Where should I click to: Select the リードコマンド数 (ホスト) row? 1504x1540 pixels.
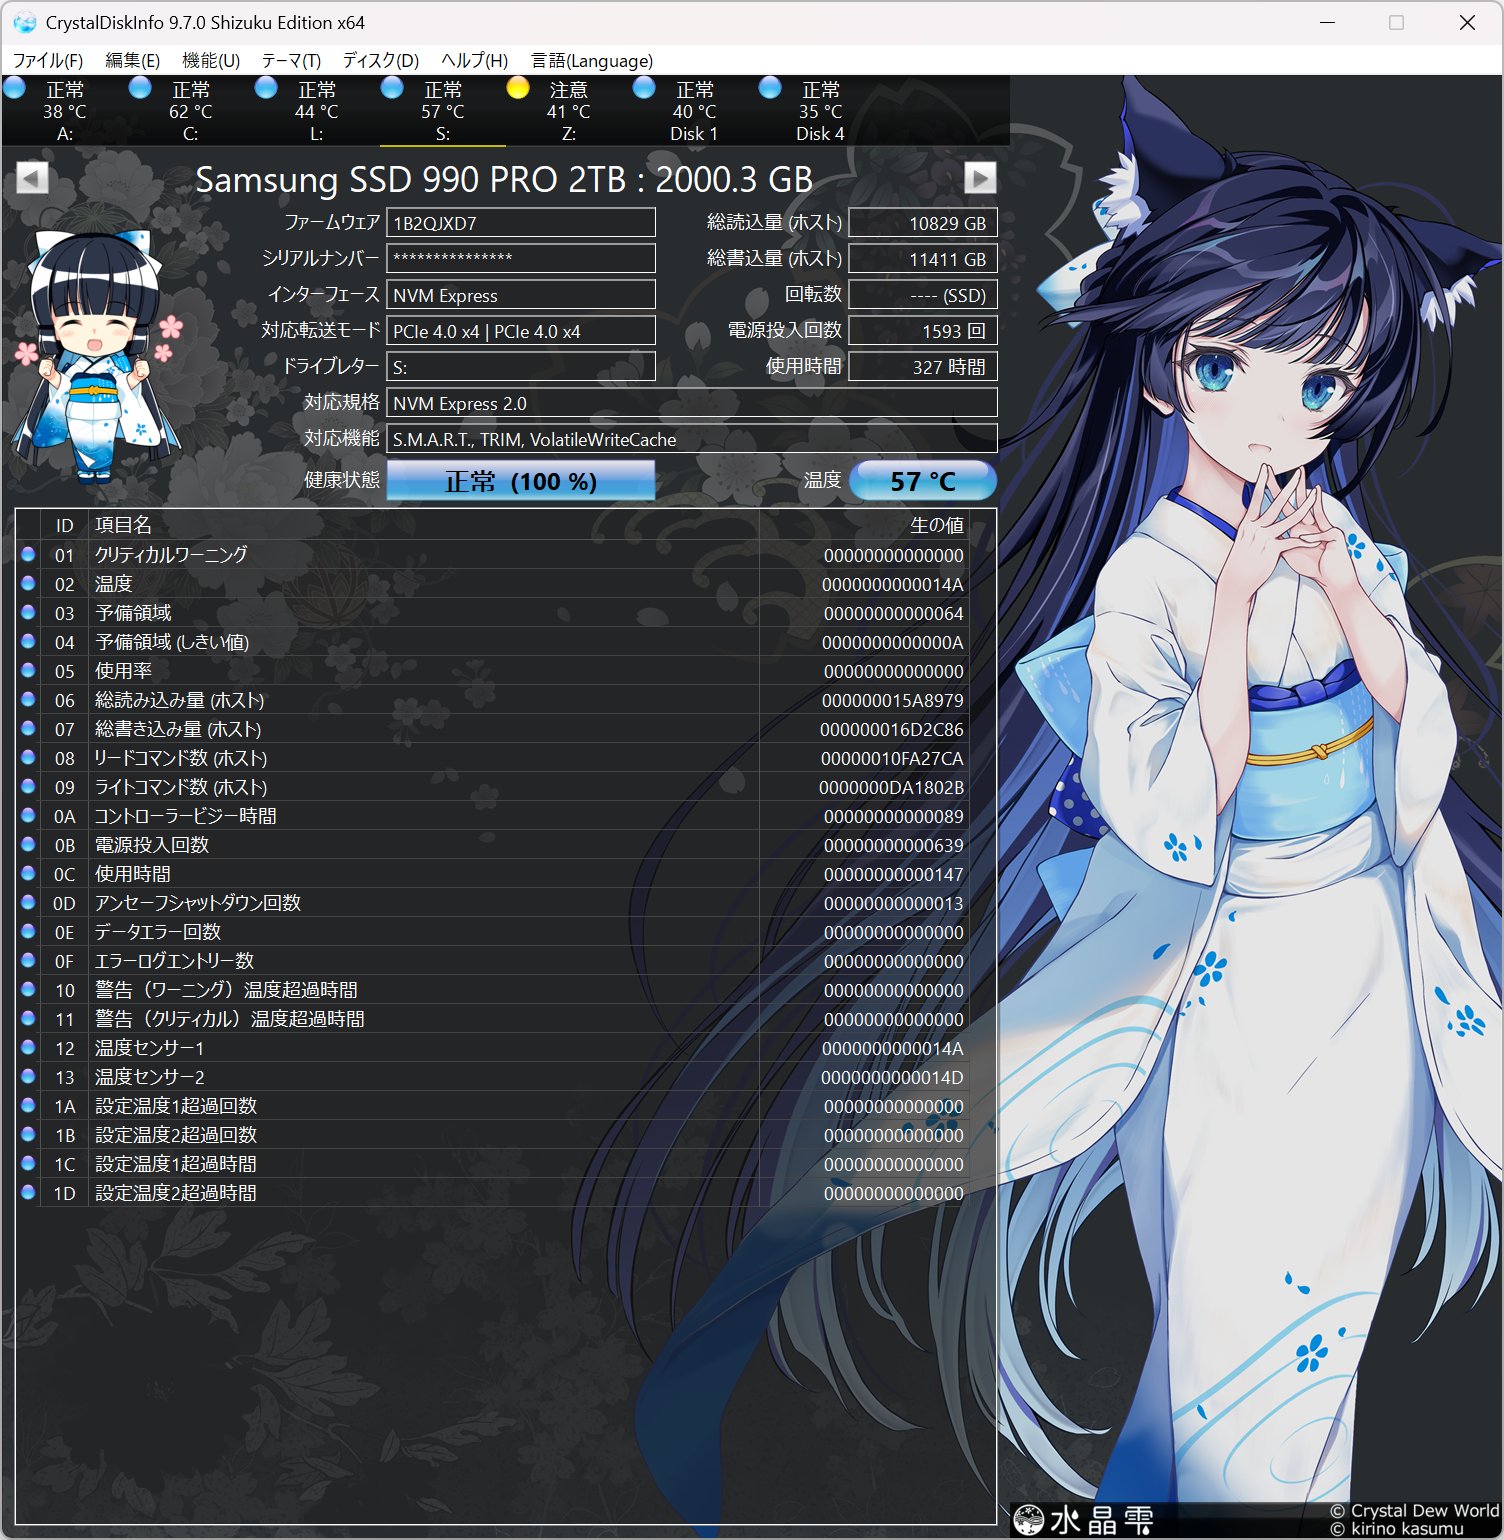(492, 758)
